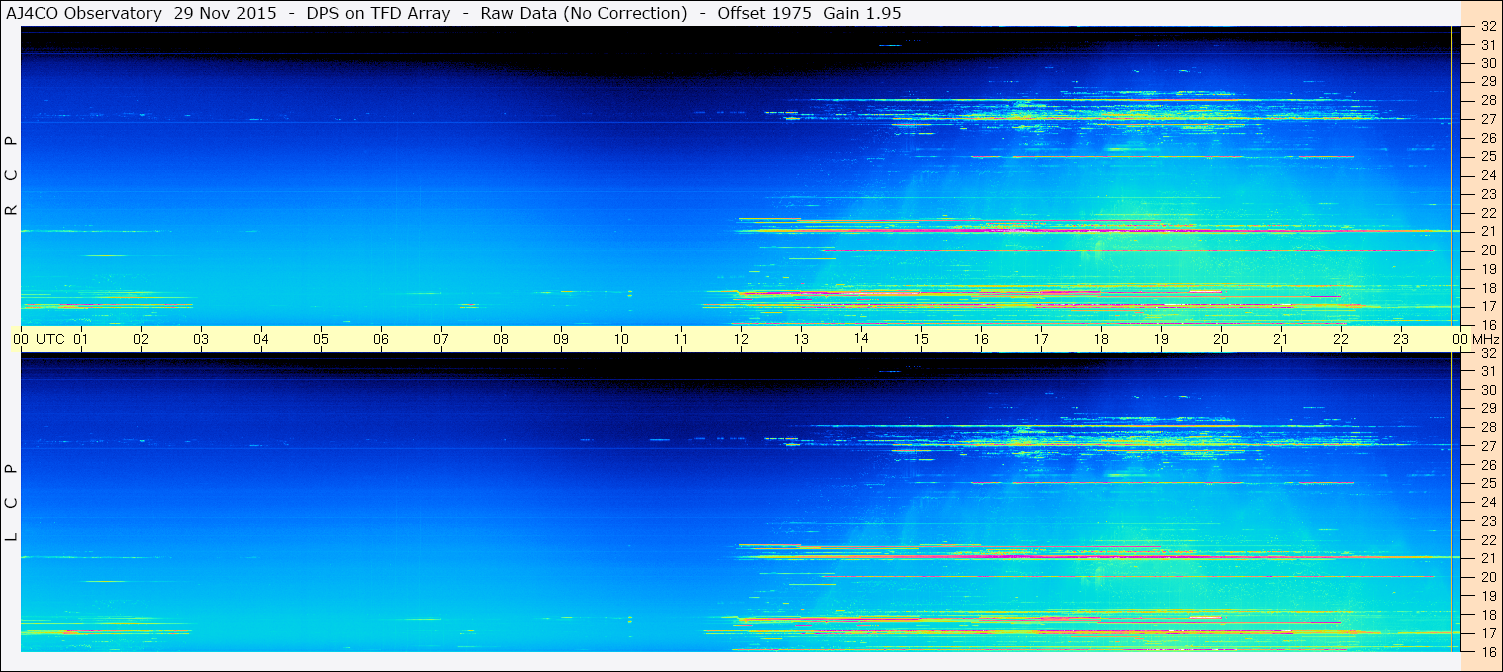Click the 23 hour time marker

[x=1401, y=339]
